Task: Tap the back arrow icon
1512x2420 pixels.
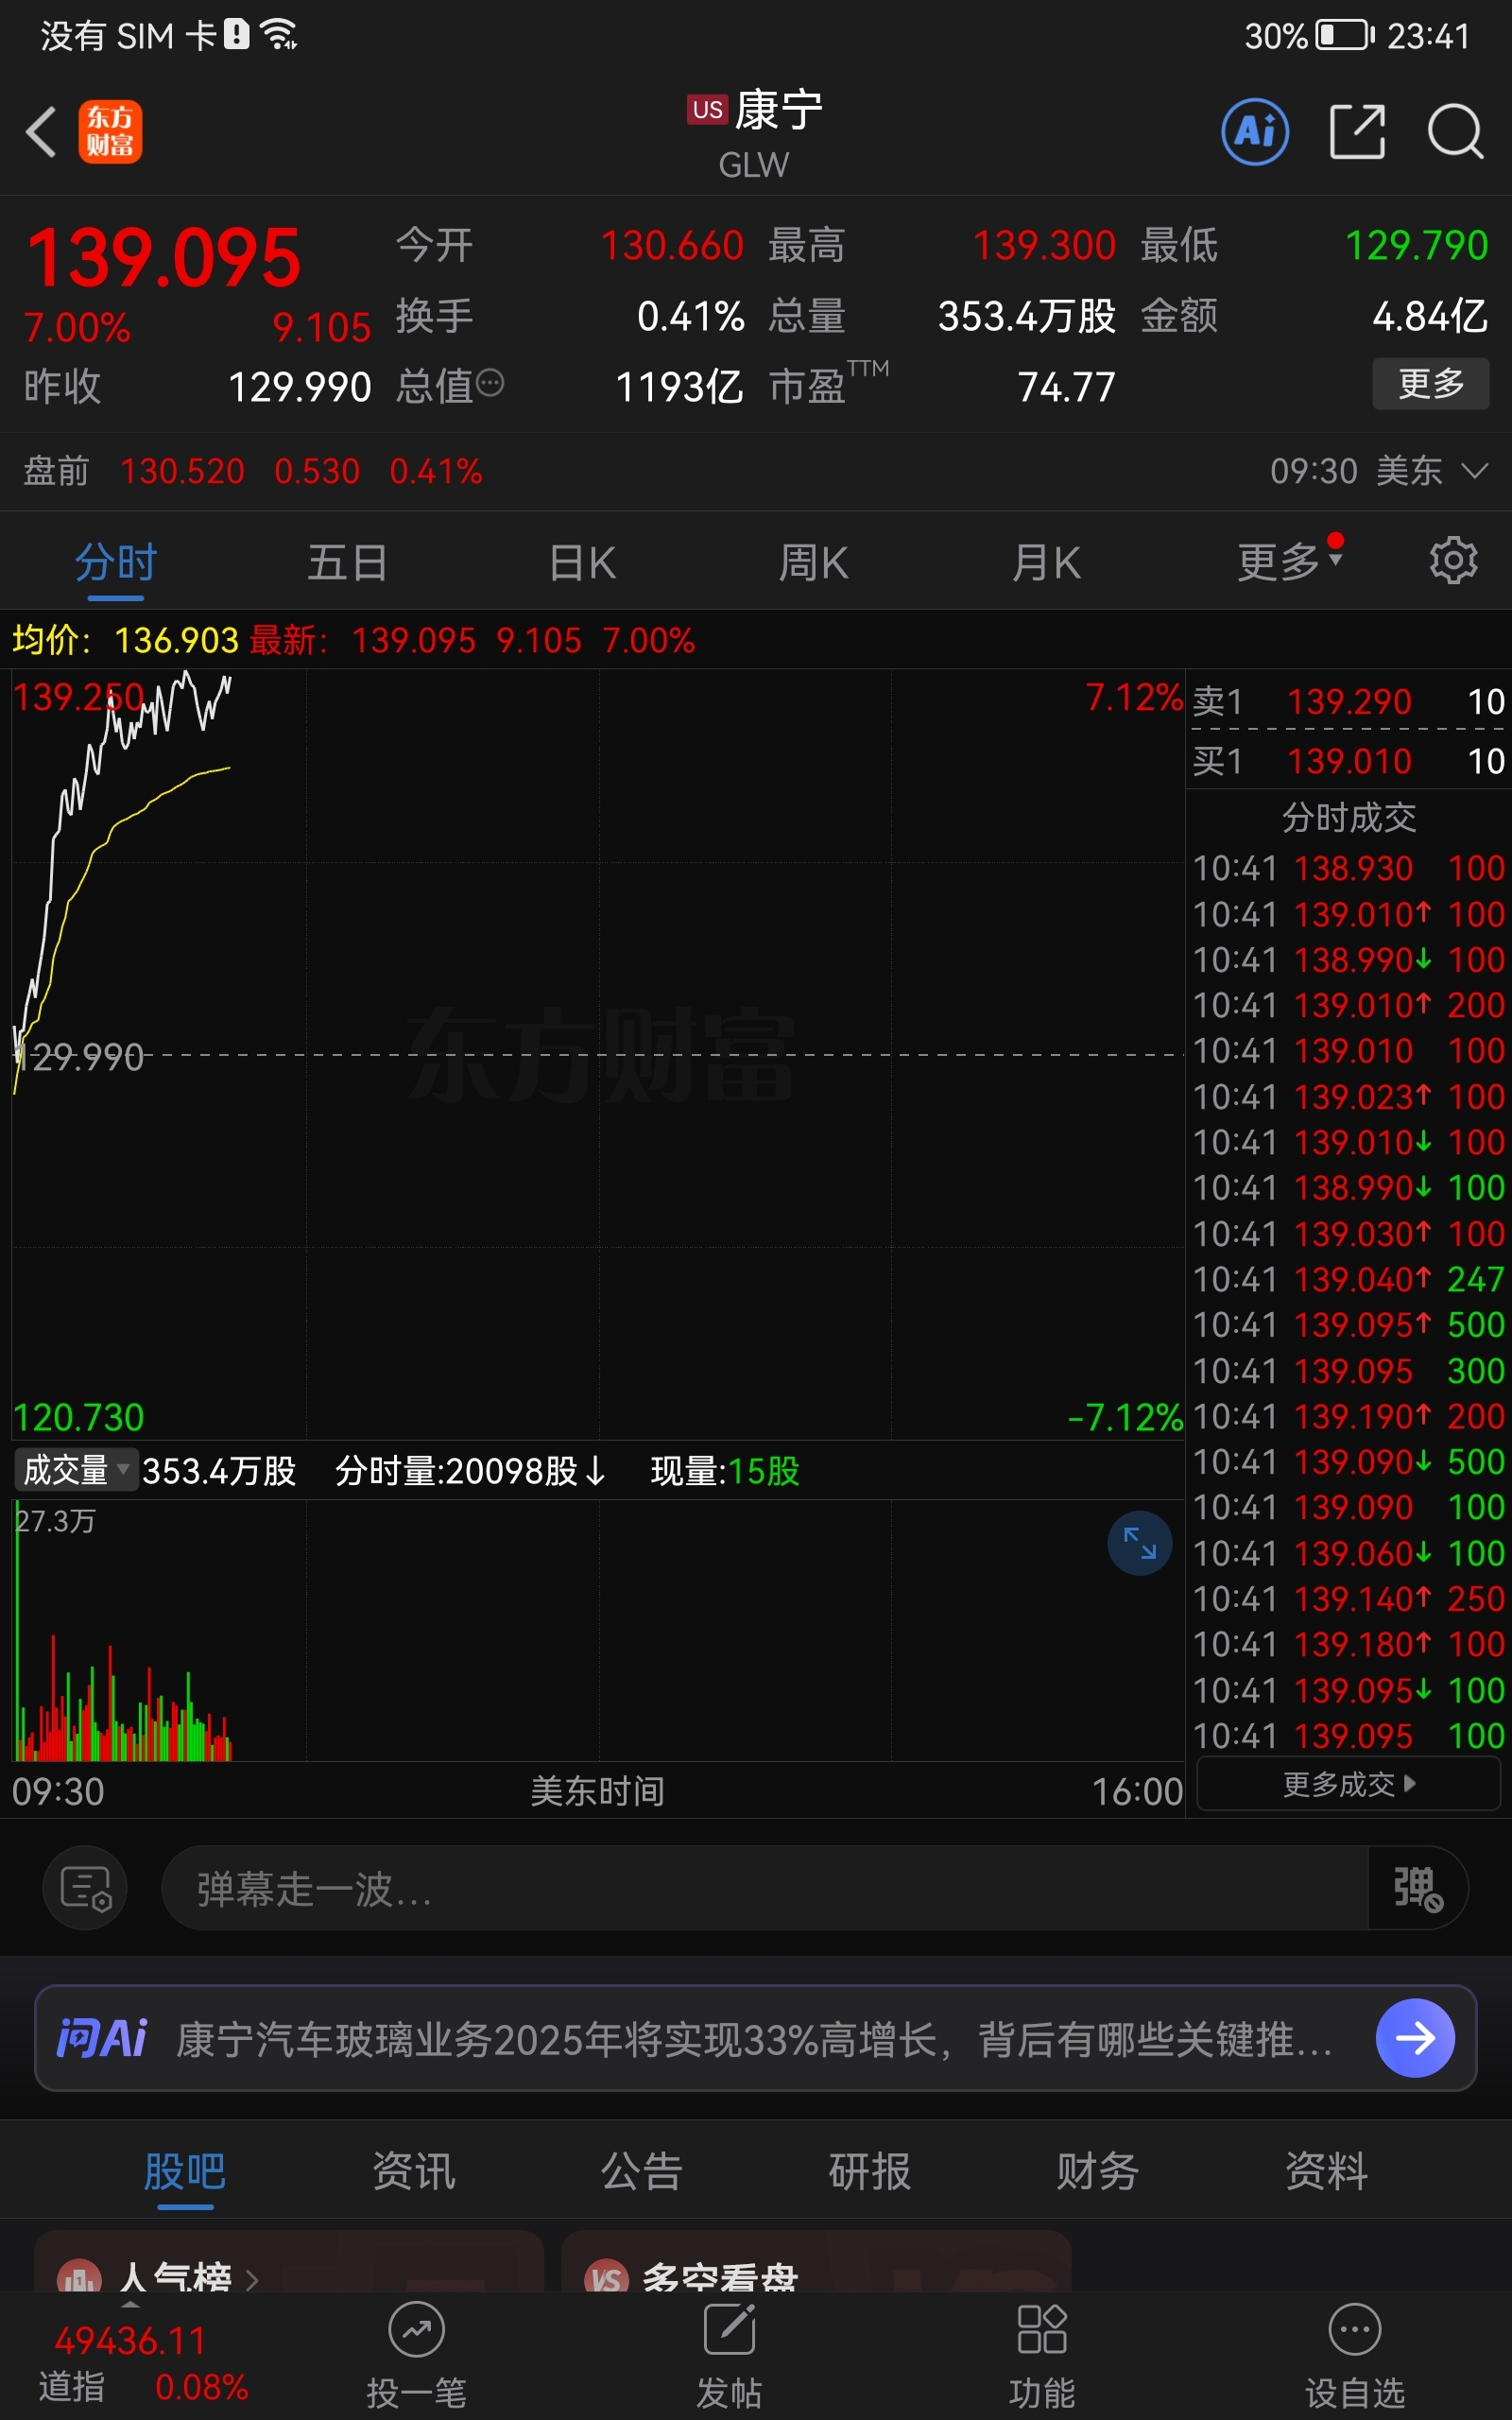Action: click(x=41, y=131)
